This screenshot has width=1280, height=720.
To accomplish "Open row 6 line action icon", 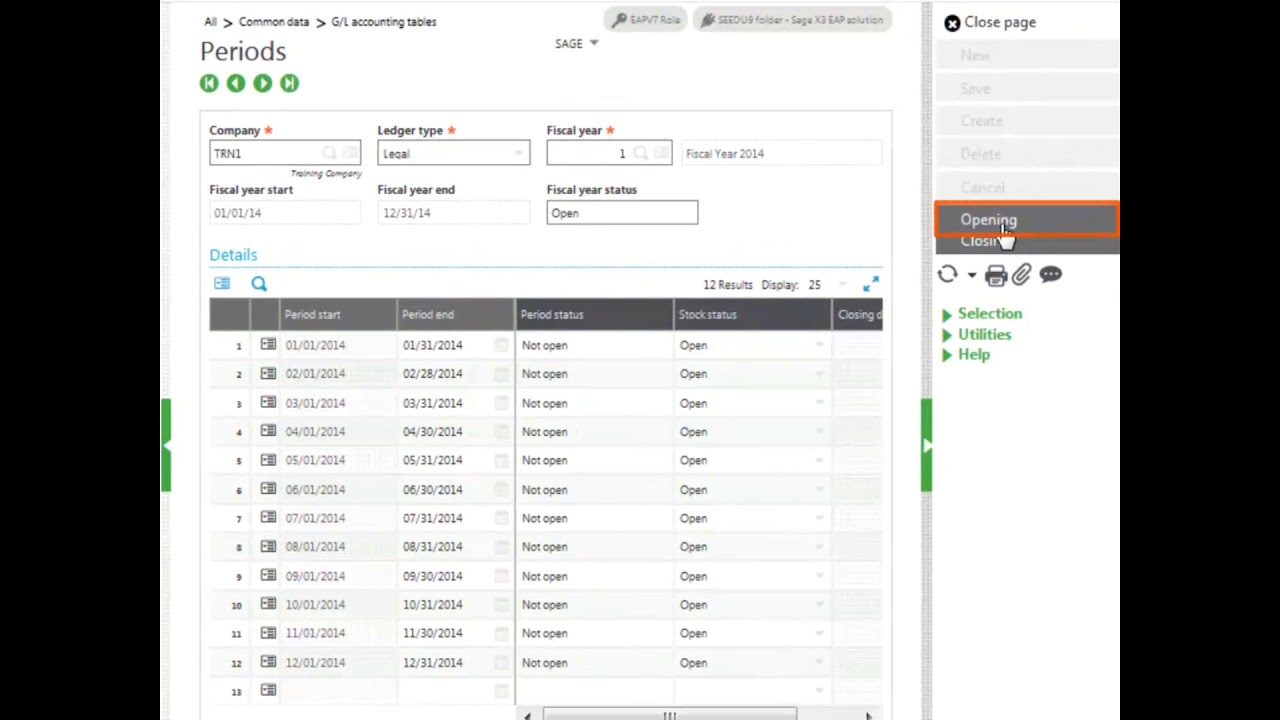I will point(268,488).
